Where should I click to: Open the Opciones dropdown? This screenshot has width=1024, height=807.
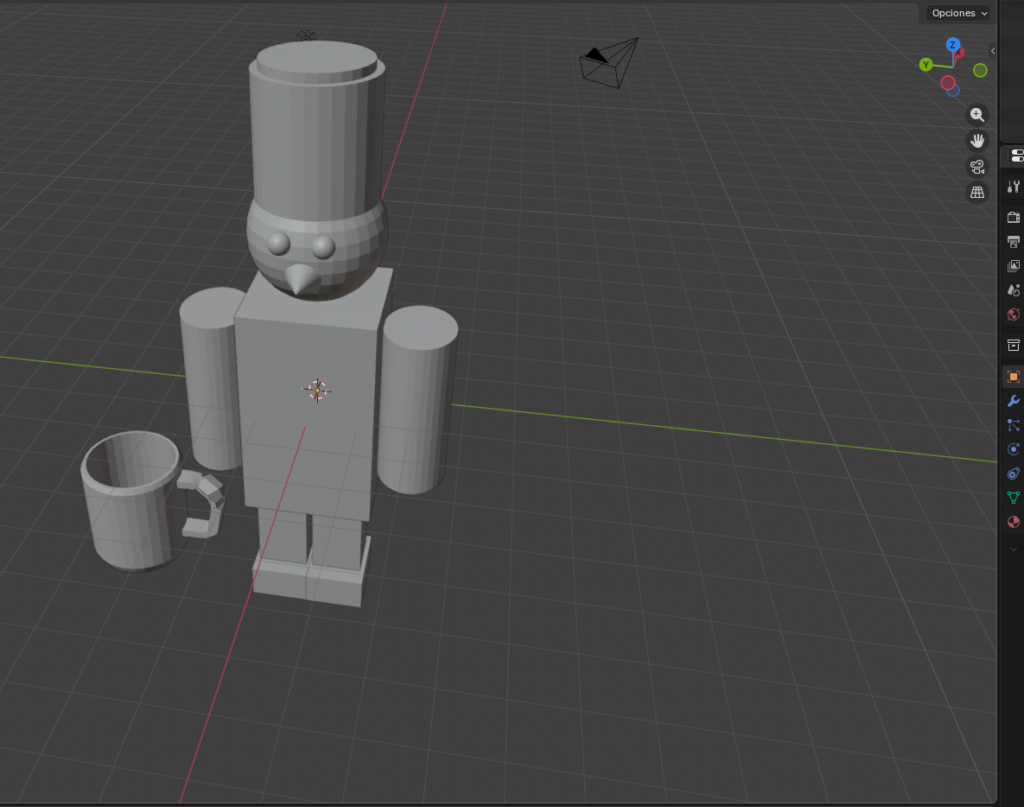tap(958, 13)
